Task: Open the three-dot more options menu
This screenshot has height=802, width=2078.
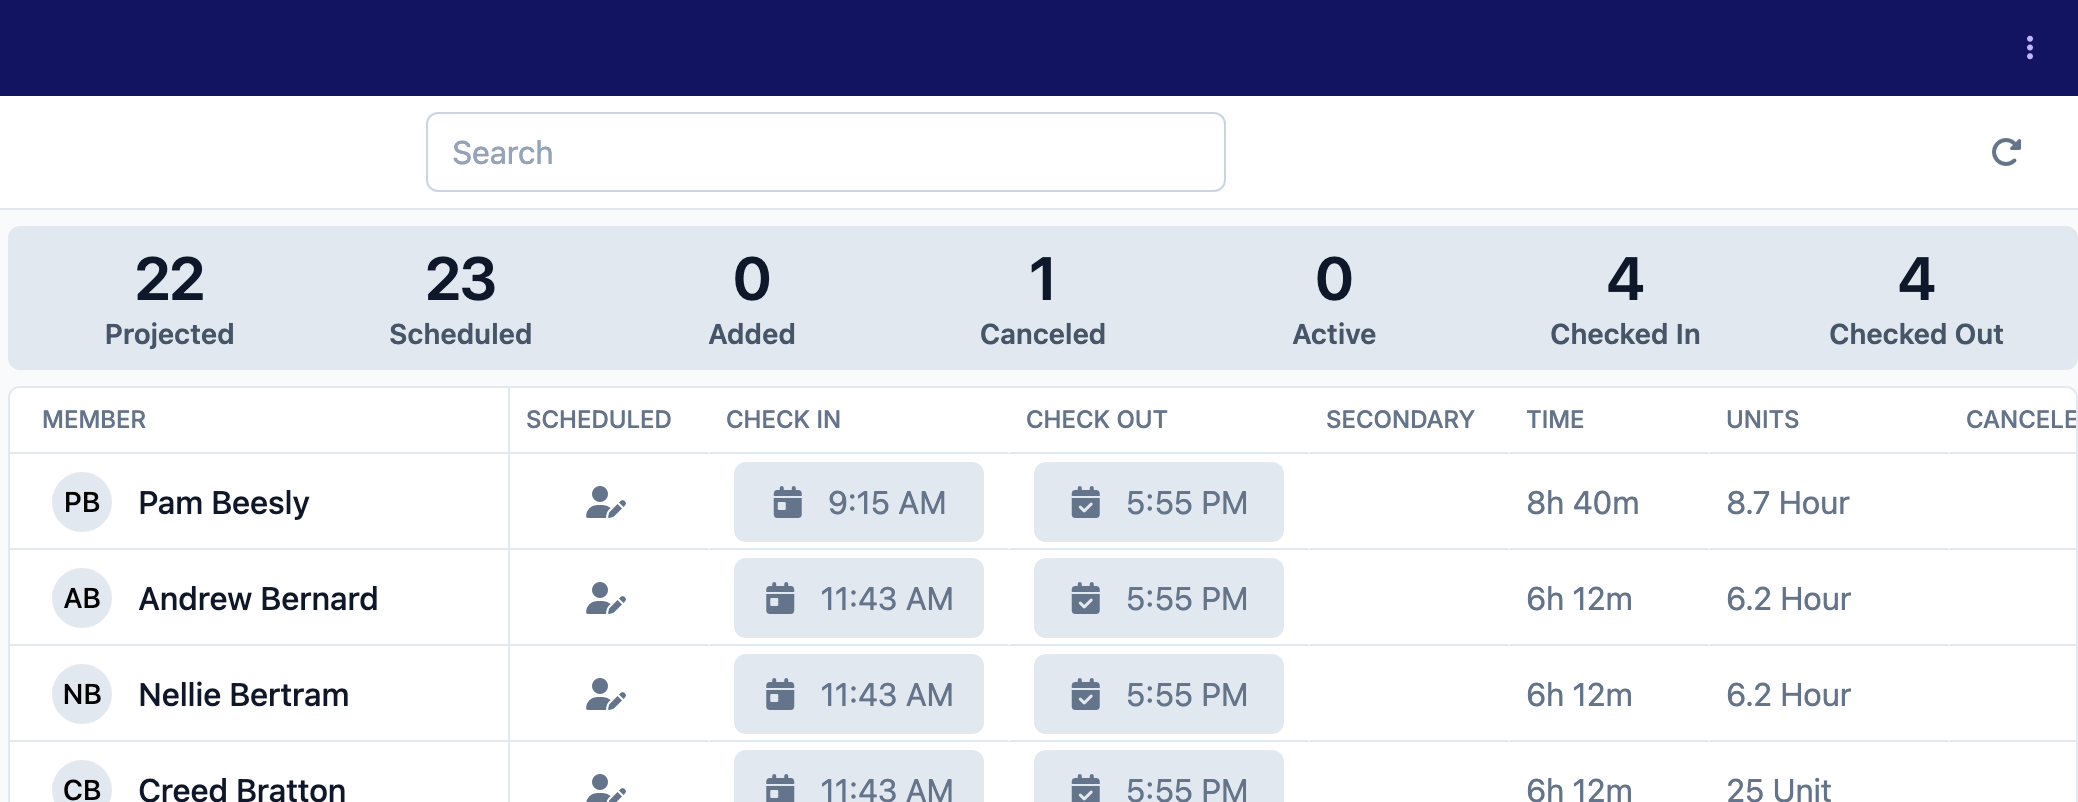Action: [2029, 48]
